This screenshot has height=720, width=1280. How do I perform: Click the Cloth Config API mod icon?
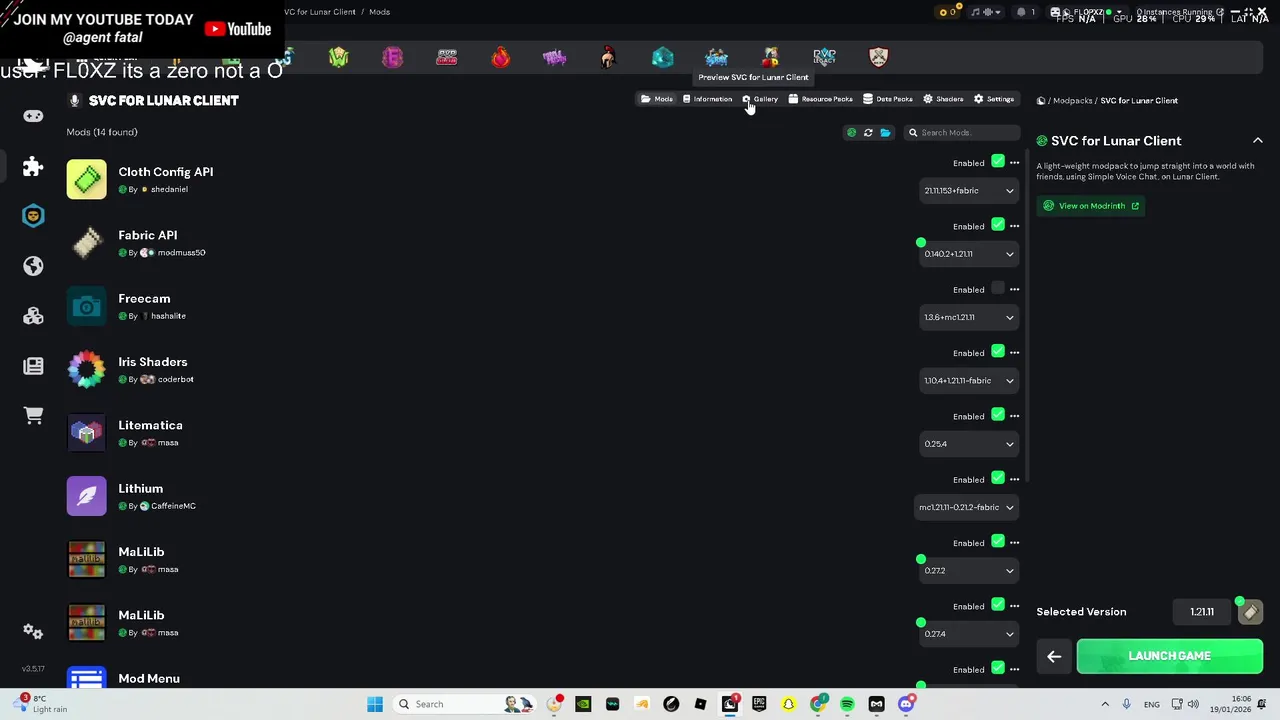coord(86,180)
